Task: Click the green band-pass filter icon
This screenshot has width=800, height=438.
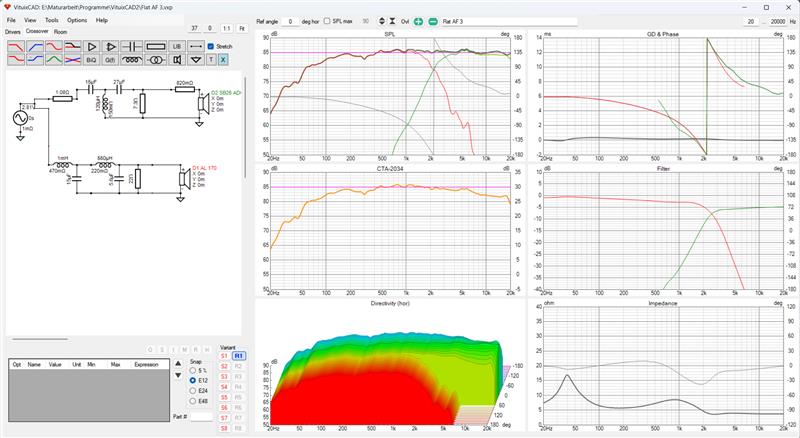Action: click(x=54, y=60)
